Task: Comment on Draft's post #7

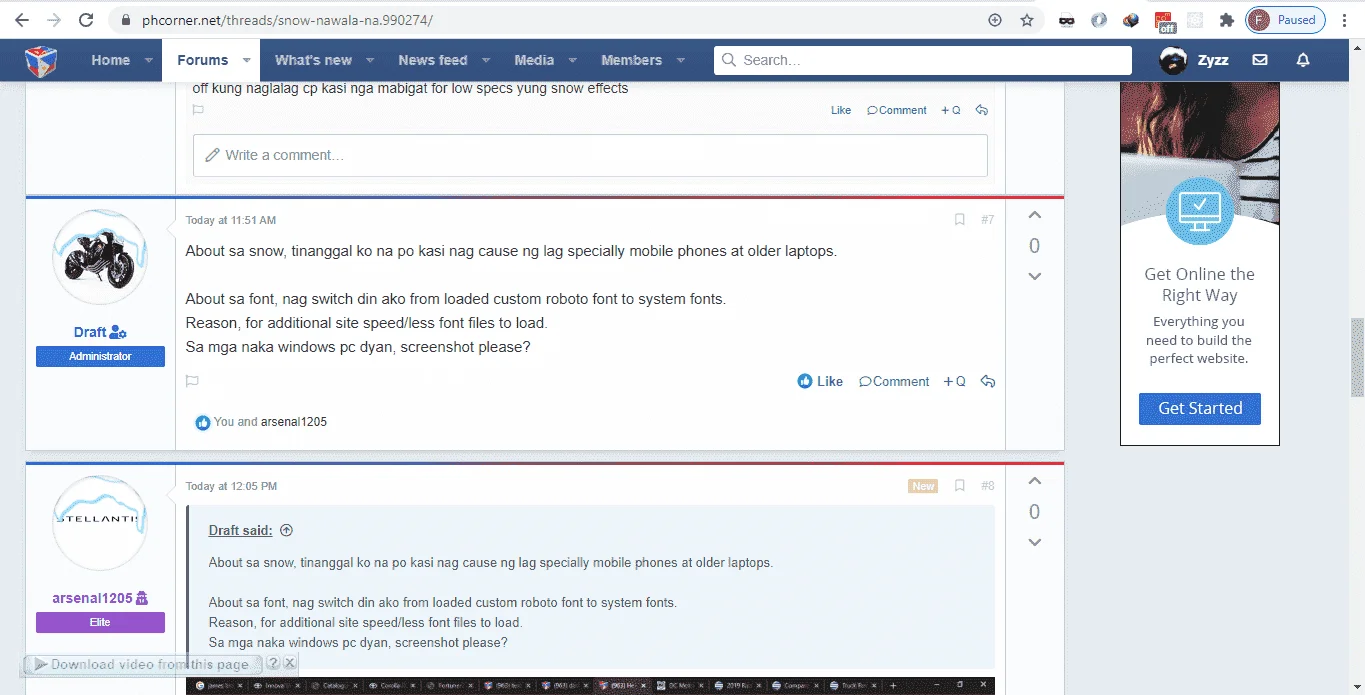Action: [x=895, y=381]
